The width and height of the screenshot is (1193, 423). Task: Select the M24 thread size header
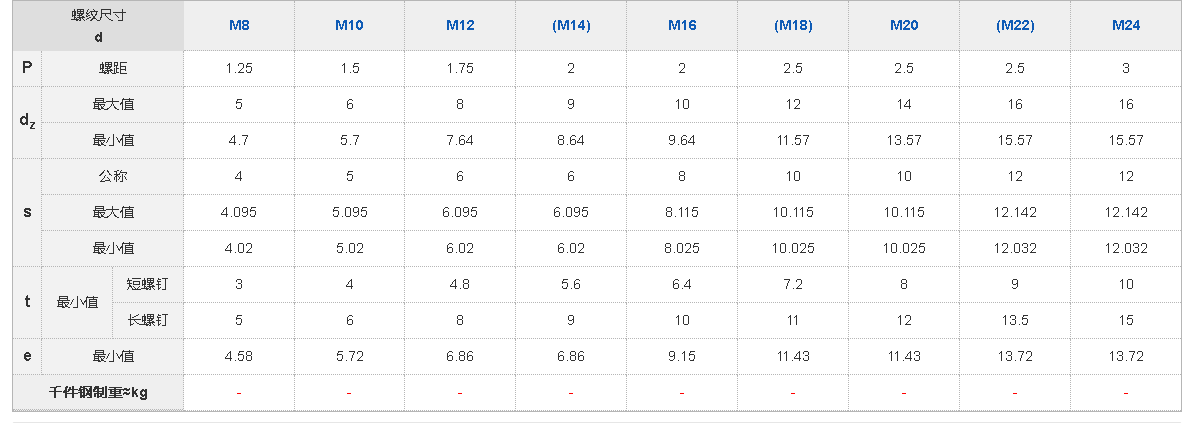tap(1126, 25)
